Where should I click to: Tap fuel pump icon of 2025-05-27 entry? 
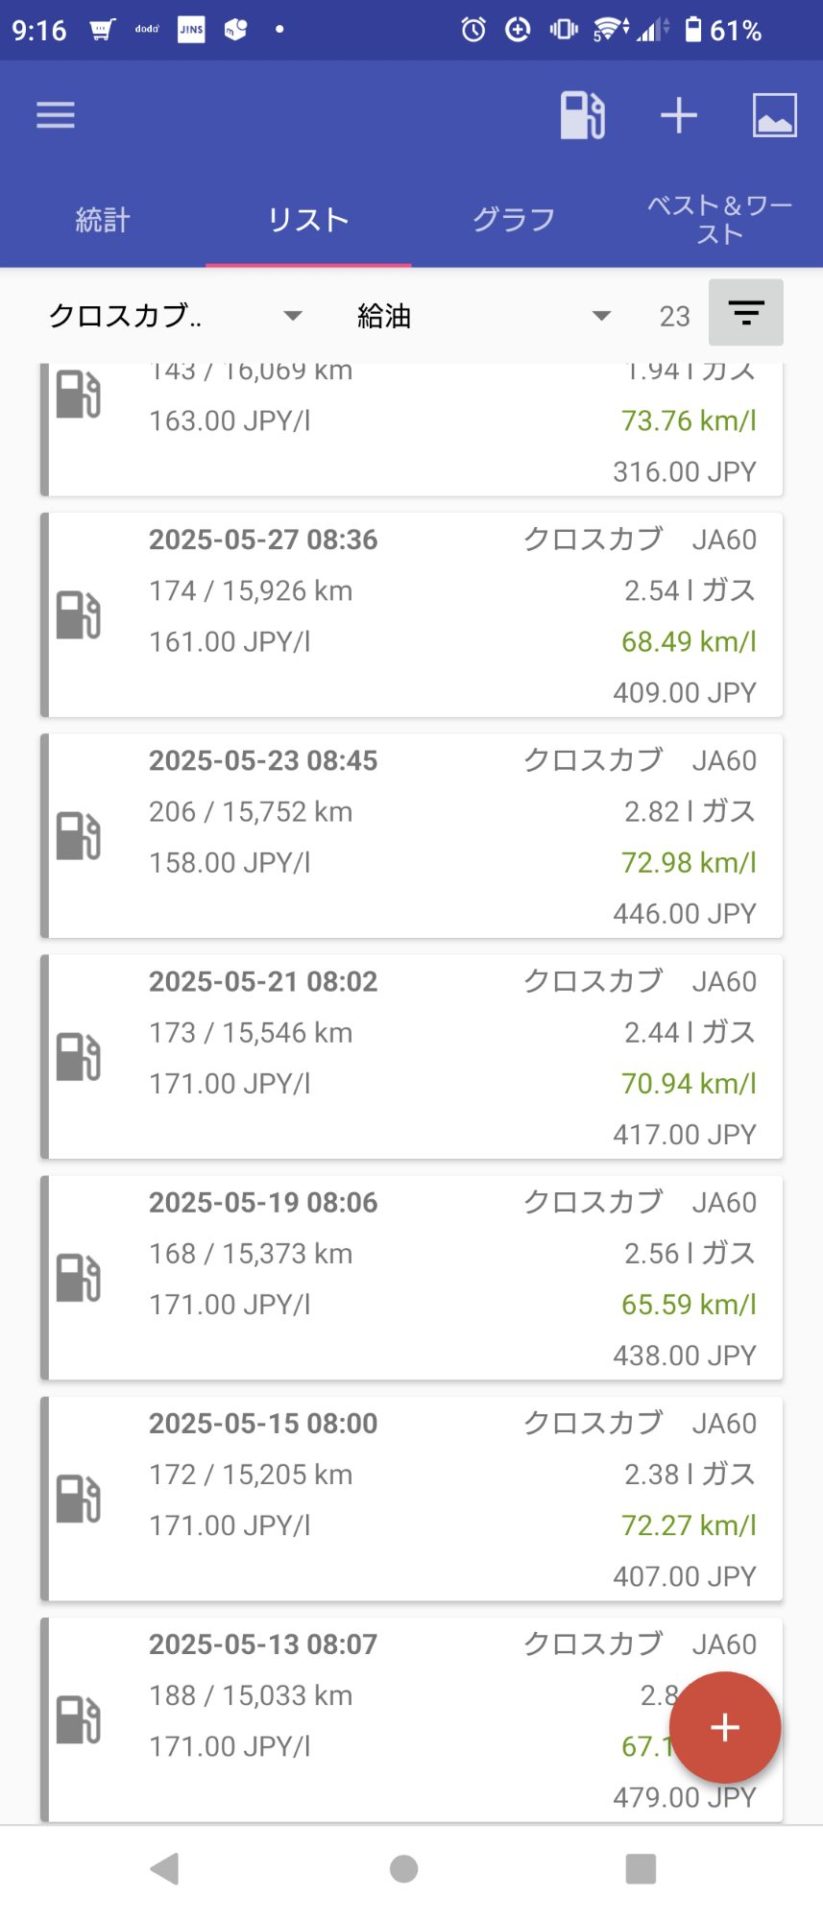pos(78,615)
